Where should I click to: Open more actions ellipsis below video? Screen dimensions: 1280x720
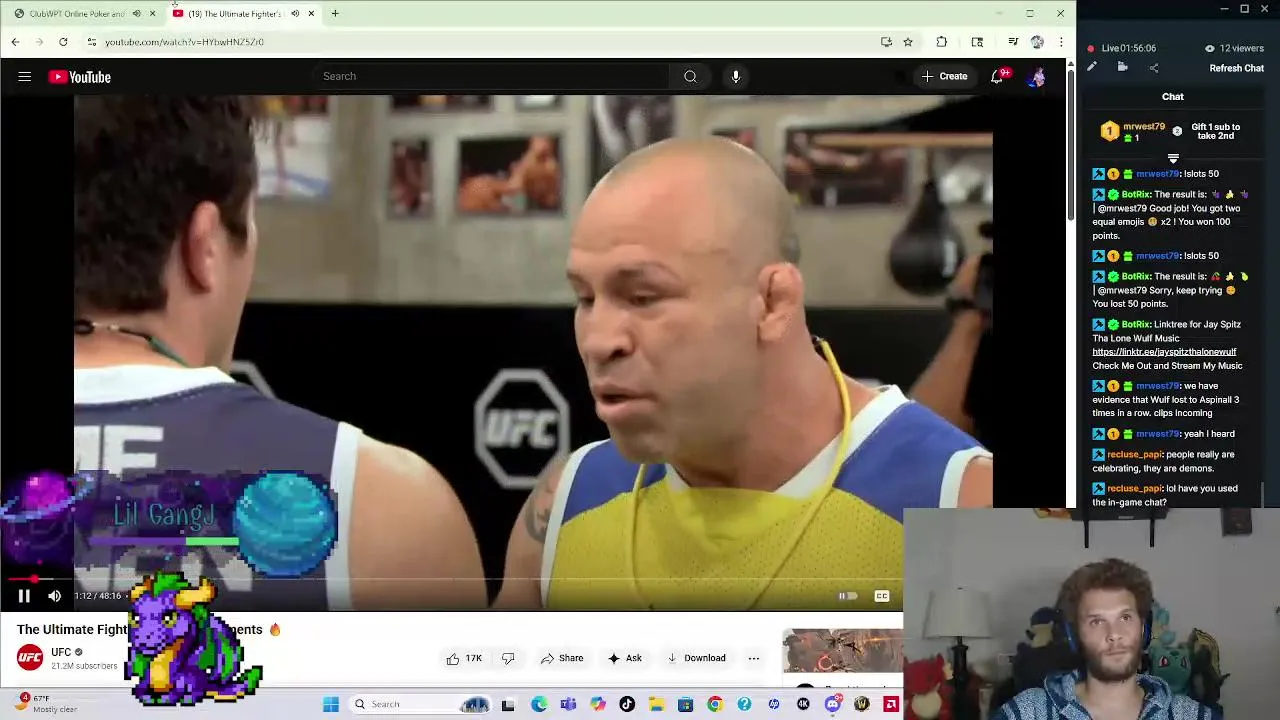point(754,658)
